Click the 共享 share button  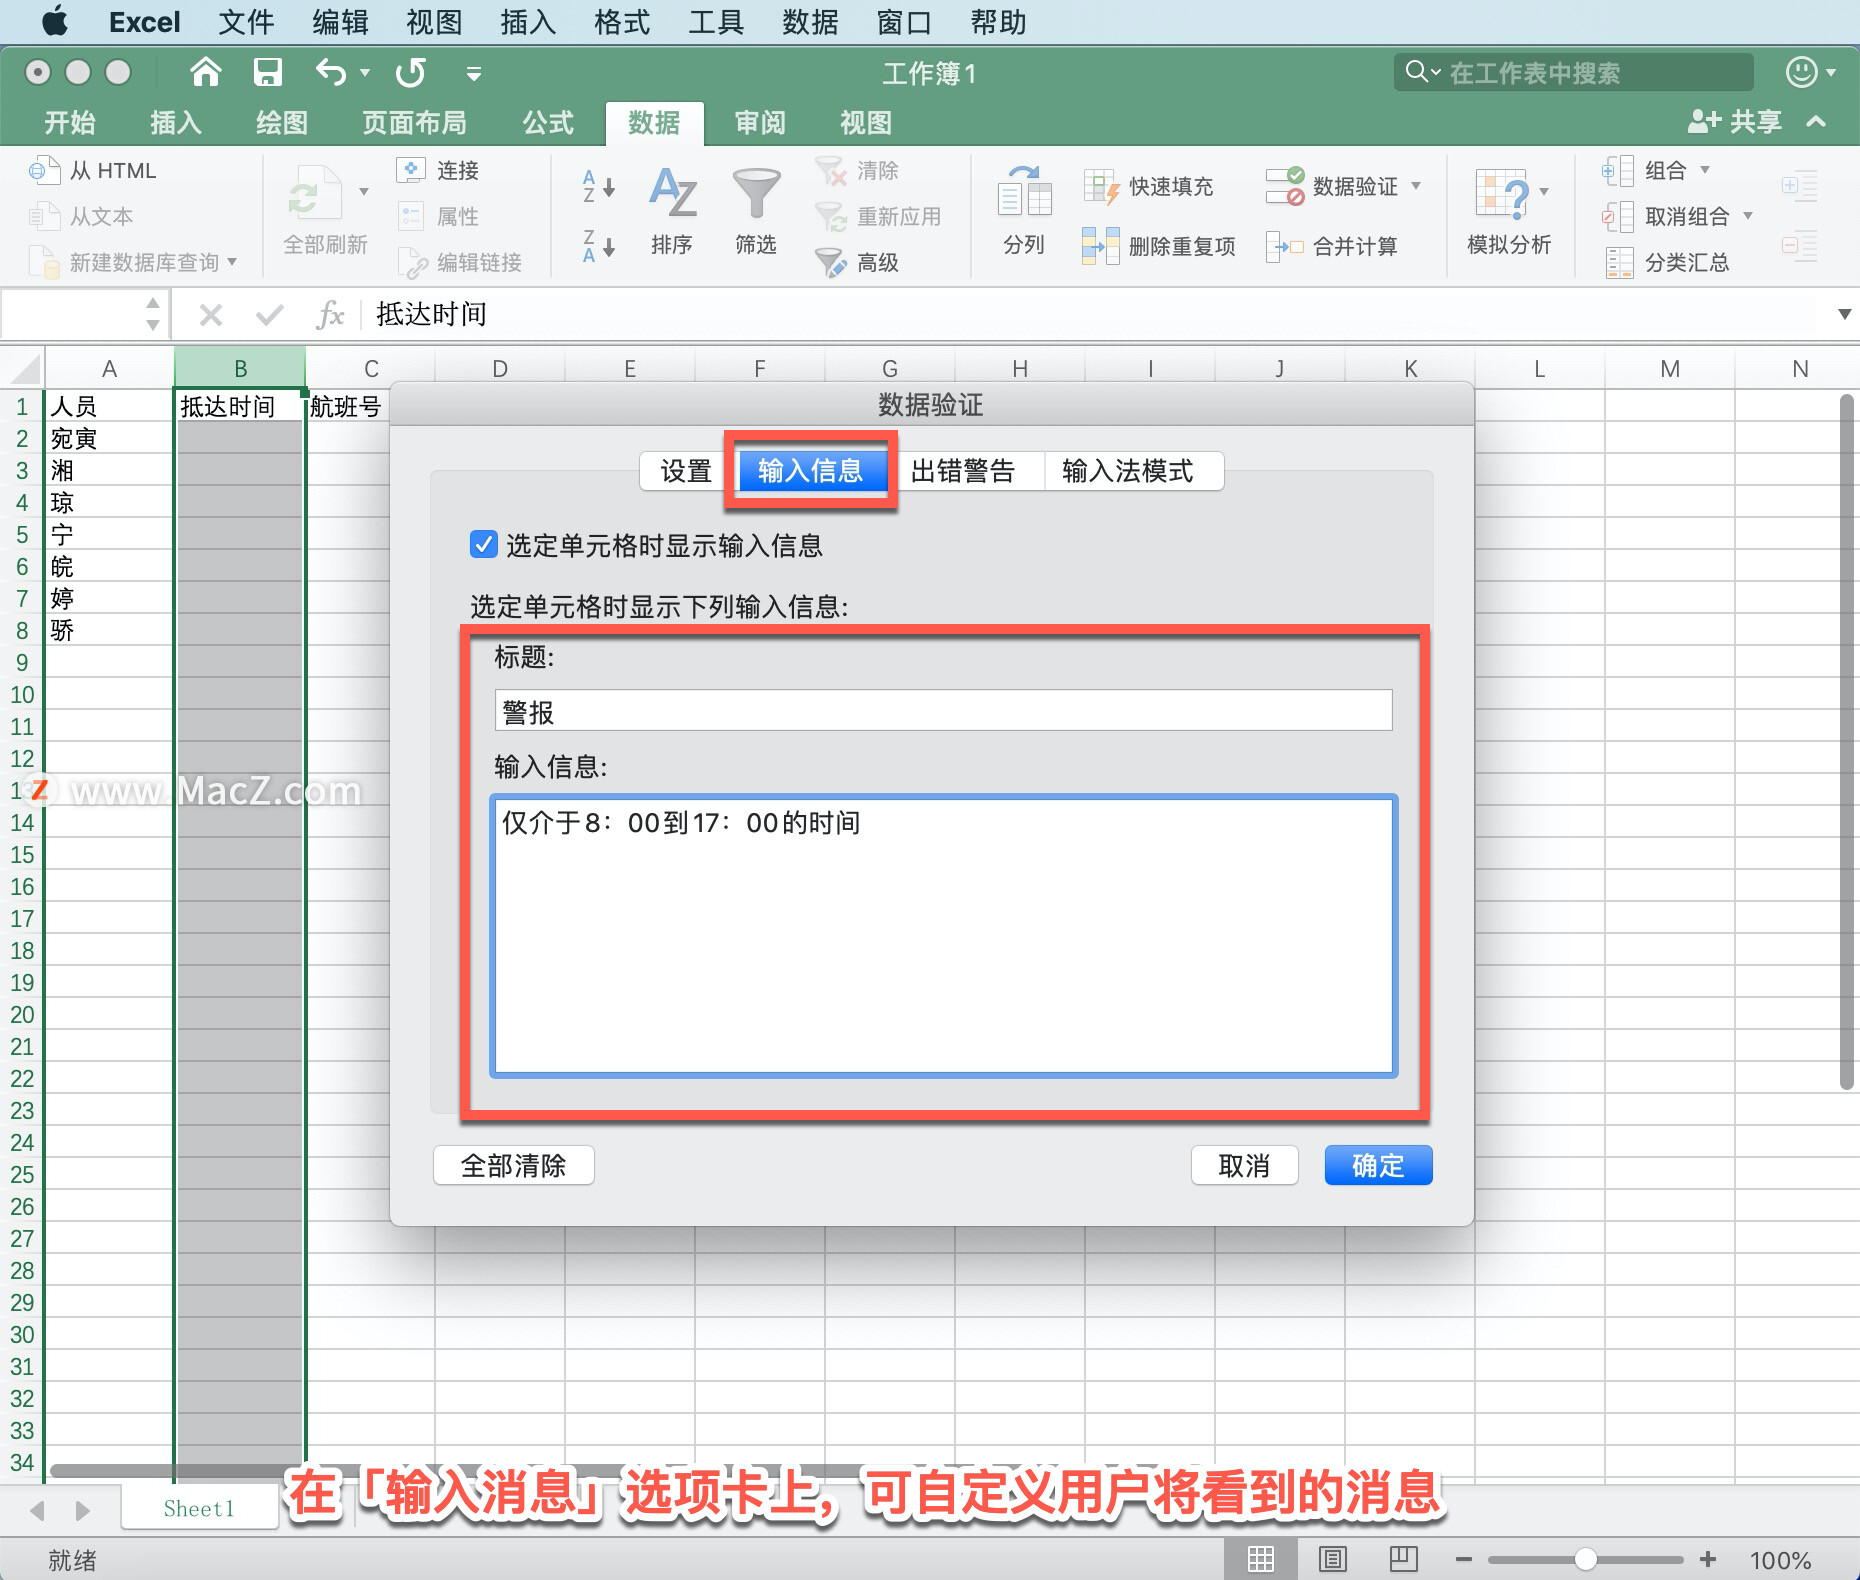pyautogui.click(x=1736, y=122)
